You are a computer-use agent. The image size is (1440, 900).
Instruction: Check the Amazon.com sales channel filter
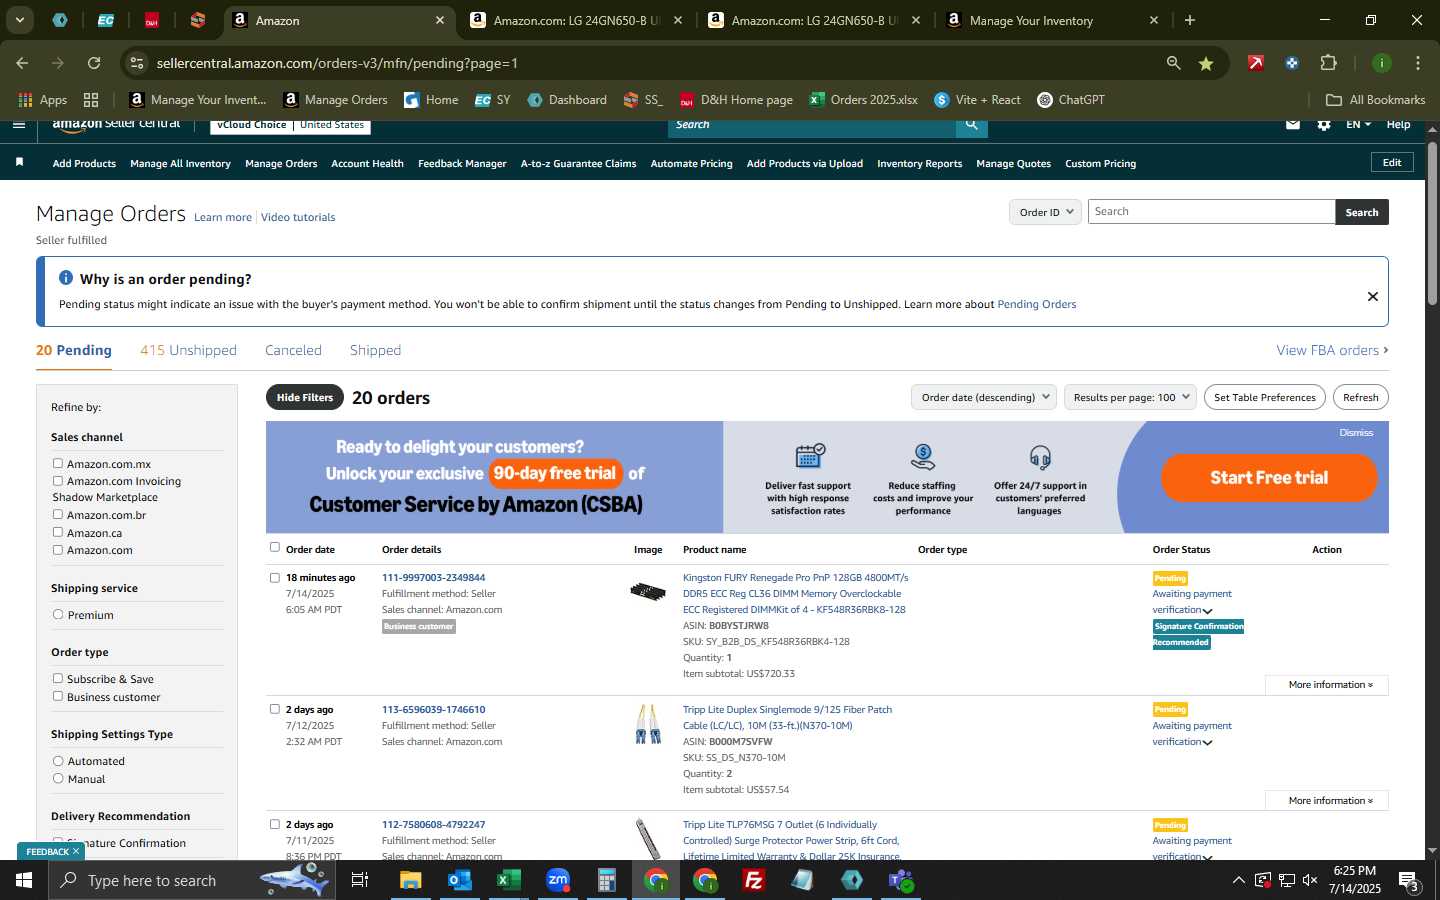pos(58,549)
